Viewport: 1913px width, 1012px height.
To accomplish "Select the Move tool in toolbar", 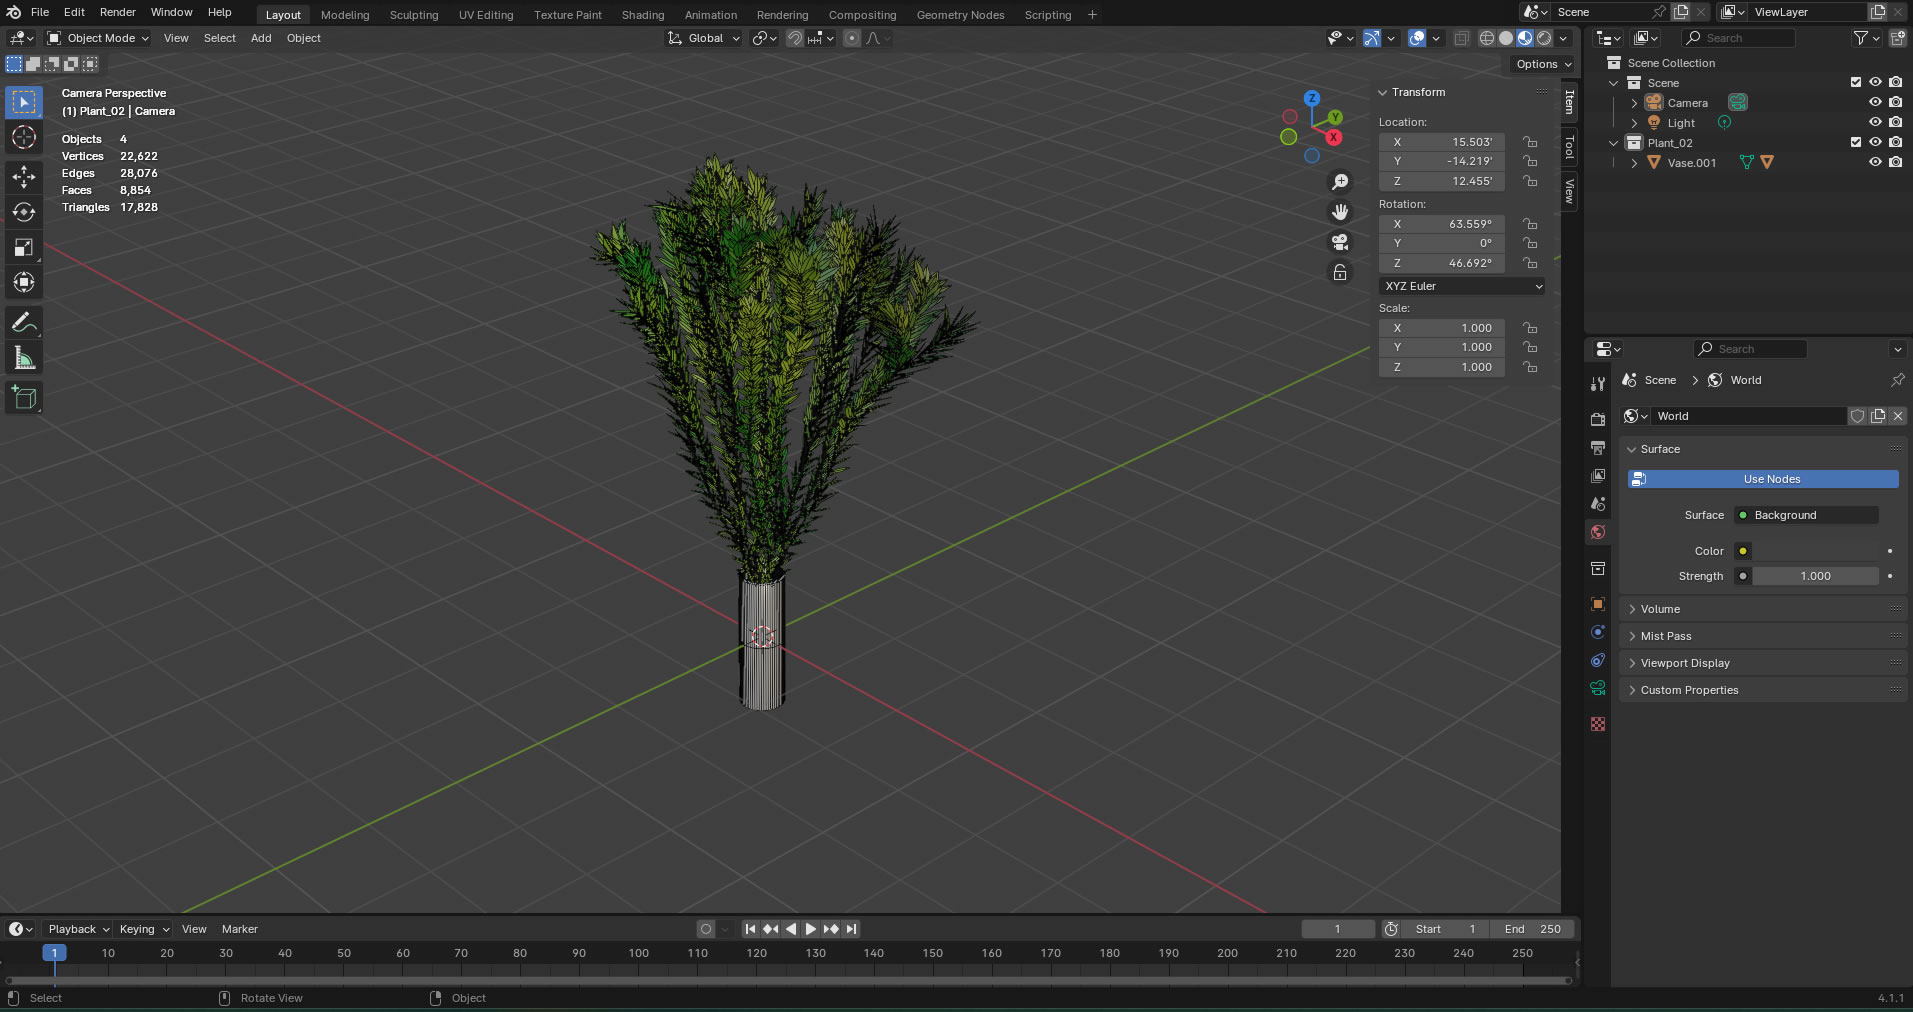I will (24, 177).
